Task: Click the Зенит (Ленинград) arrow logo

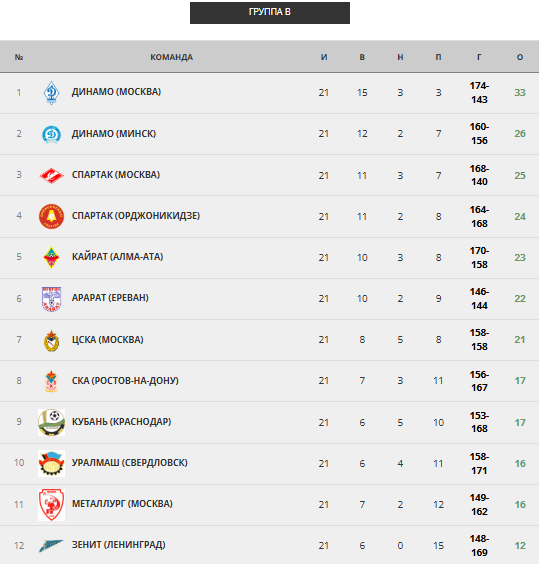Action: point(51,546)
